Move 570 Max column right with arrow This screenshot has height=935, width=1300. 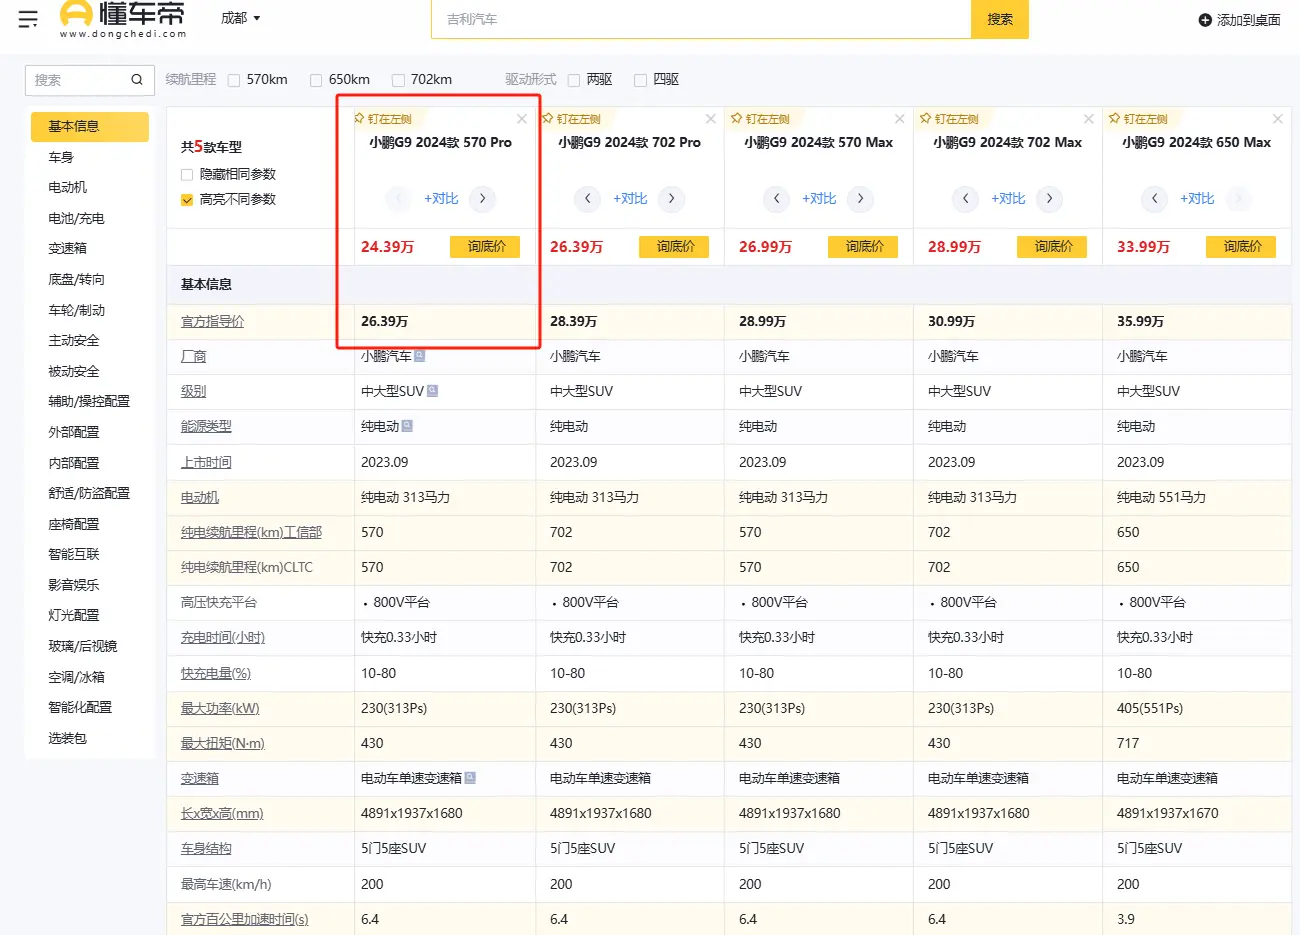pos(861,199)
